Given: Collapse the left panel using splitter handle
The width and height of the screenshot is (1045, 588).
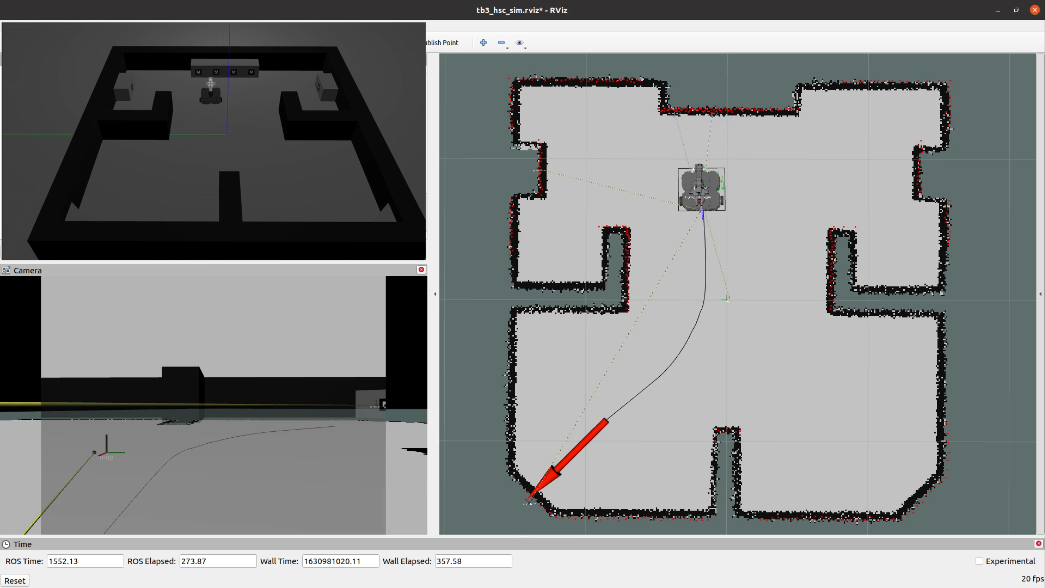Looking at the screenshot, I should (434, 294).
